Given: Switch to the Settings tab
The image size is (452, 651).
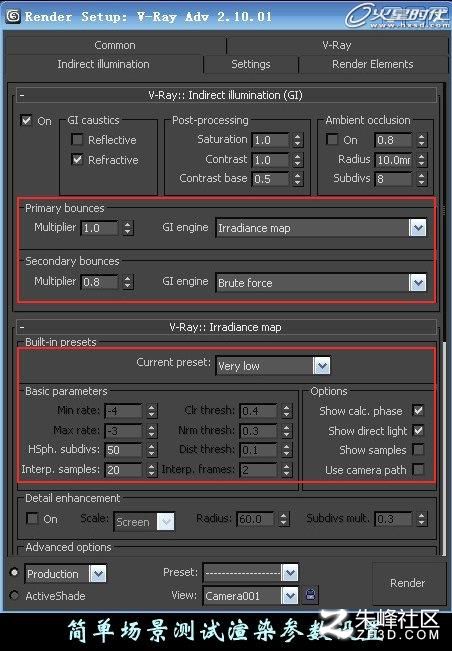Looking at the screenshot, I should click(x=251, y=64).
